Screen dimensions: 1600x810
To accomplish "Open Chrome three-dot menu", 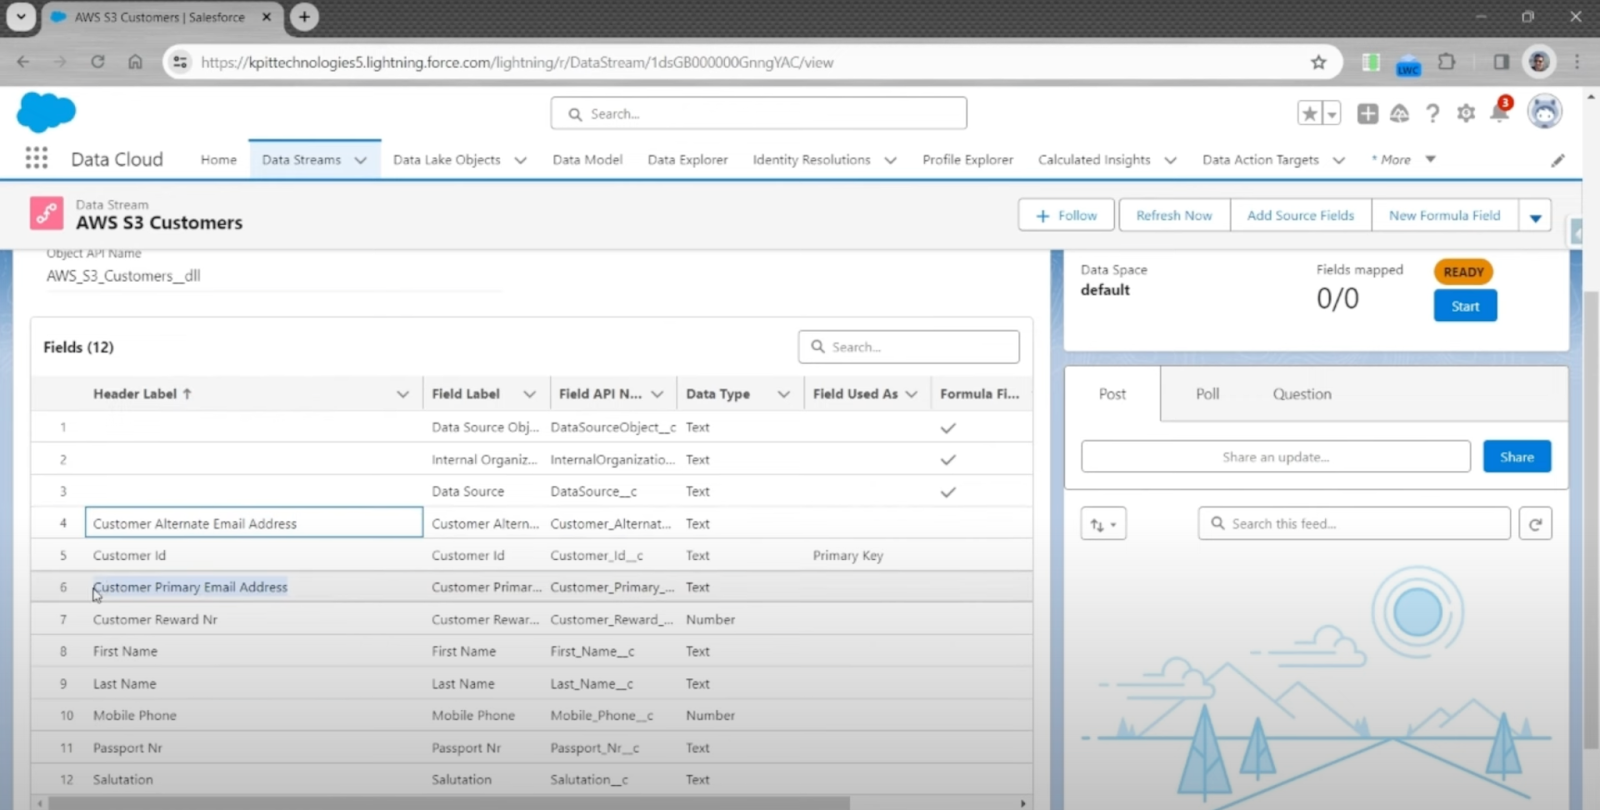I will click(x=1577, y=62).
